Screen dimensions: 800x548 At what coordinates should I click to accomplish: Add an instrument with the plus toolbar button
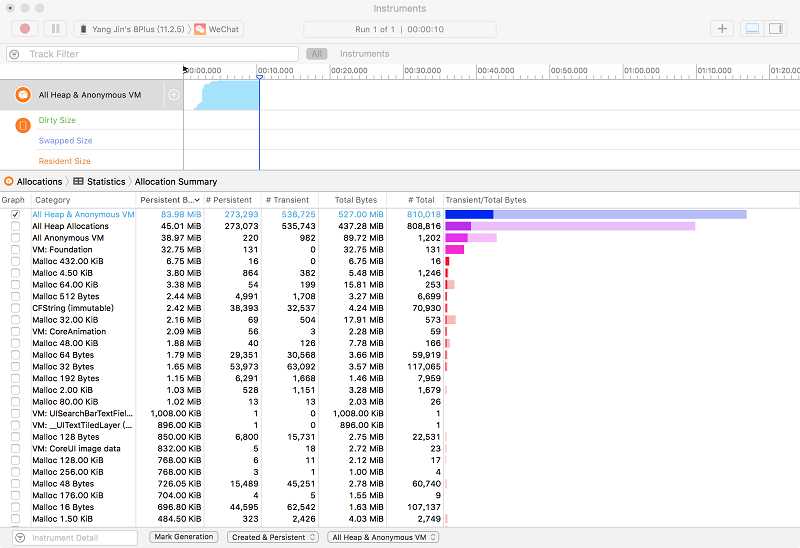(722, 29)
